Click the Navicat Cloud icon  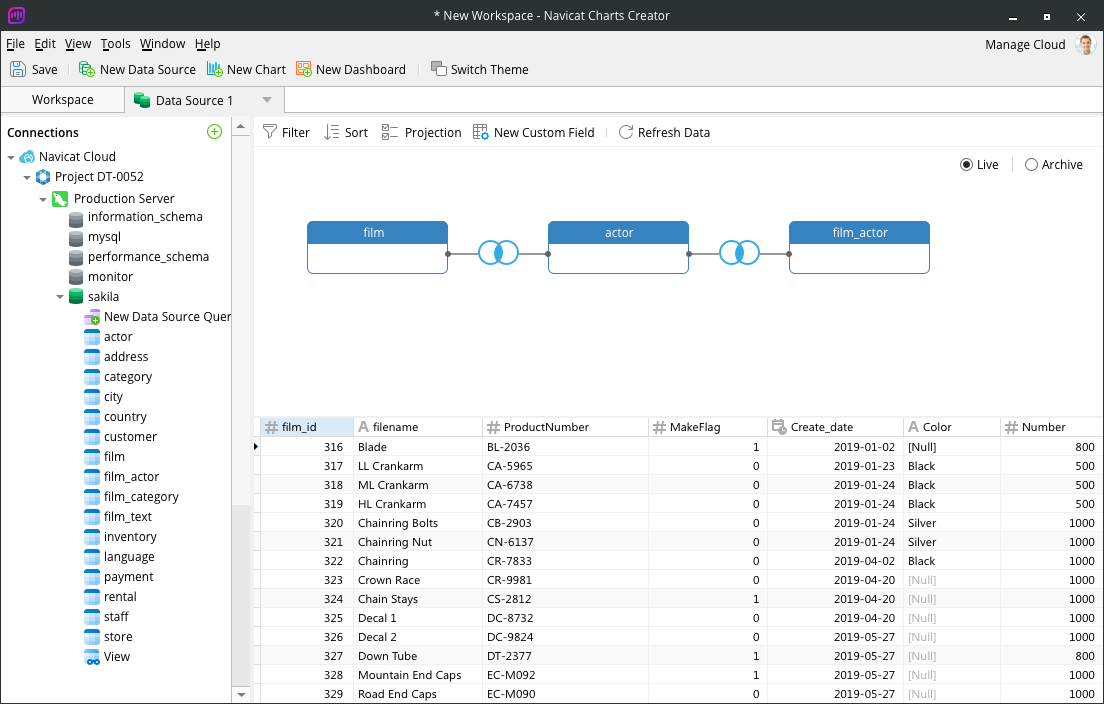pyautogui.click(x=27, y=156)
